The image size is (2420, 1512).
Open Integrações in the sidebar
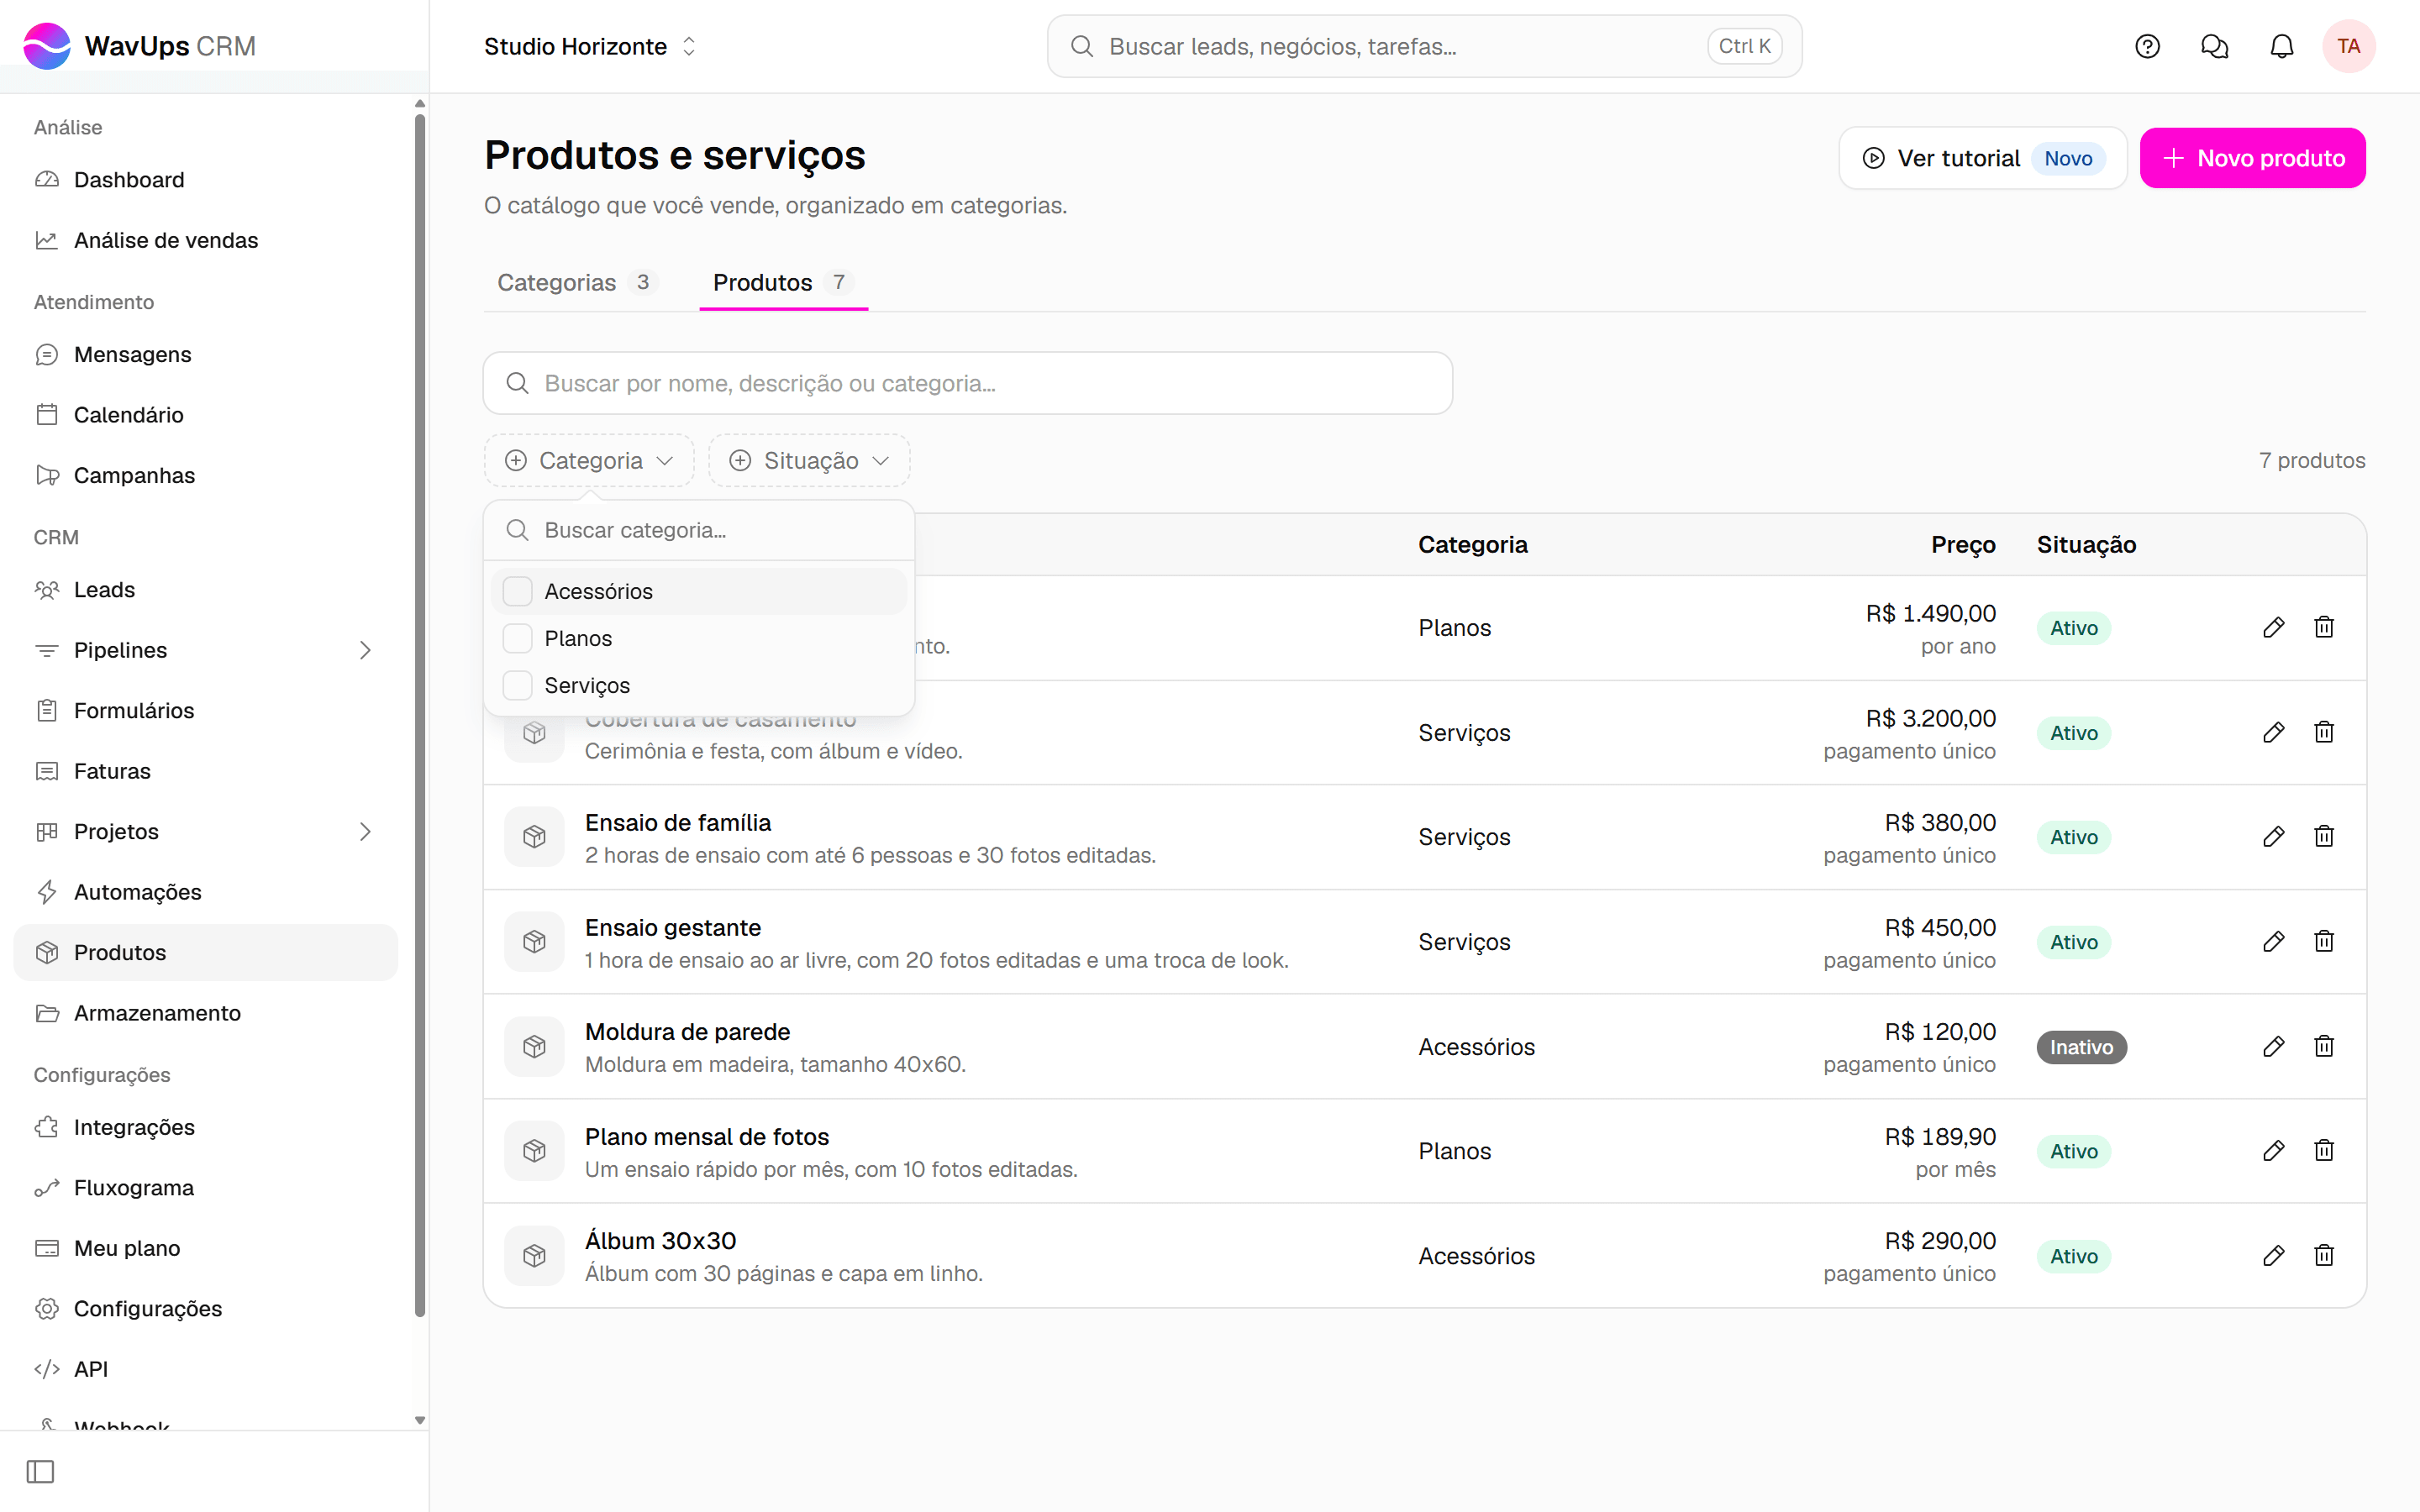point(206,1127)
